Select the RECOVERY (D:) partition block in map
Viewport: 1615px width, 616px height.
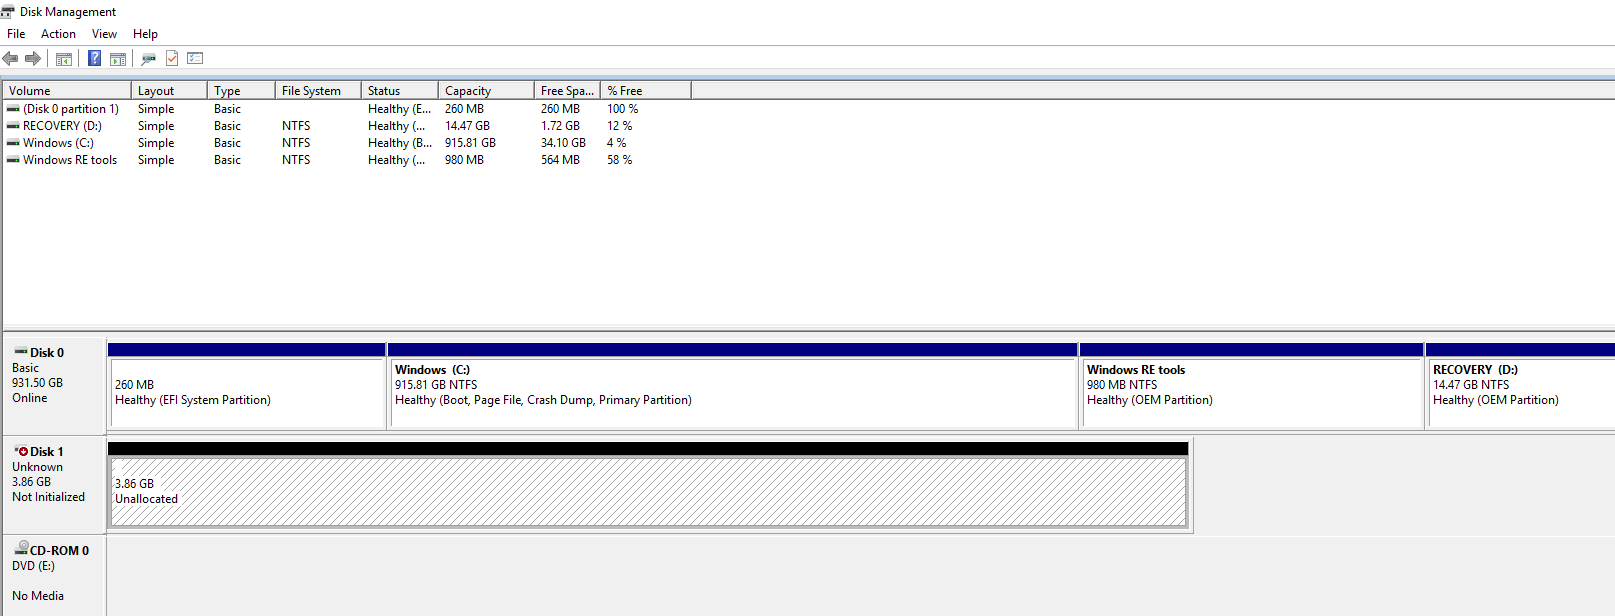pyautogui.click(x=1520, y=386)
